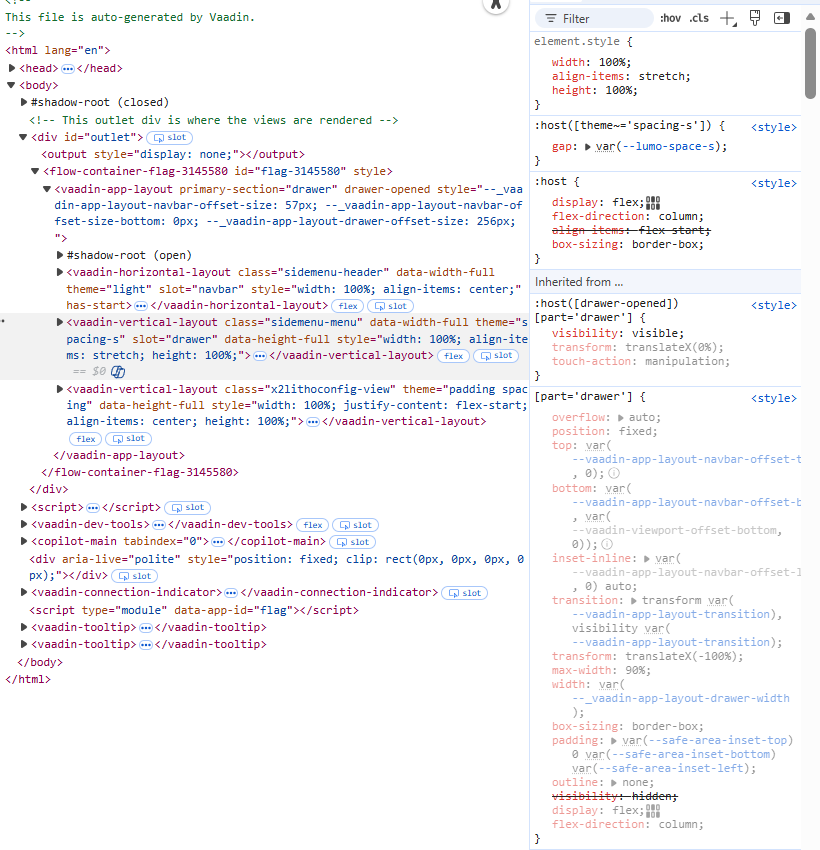Open rendering emulations paintbrush icon
The width and height of the screenshot is (820, 850).
tap(755, 18)
